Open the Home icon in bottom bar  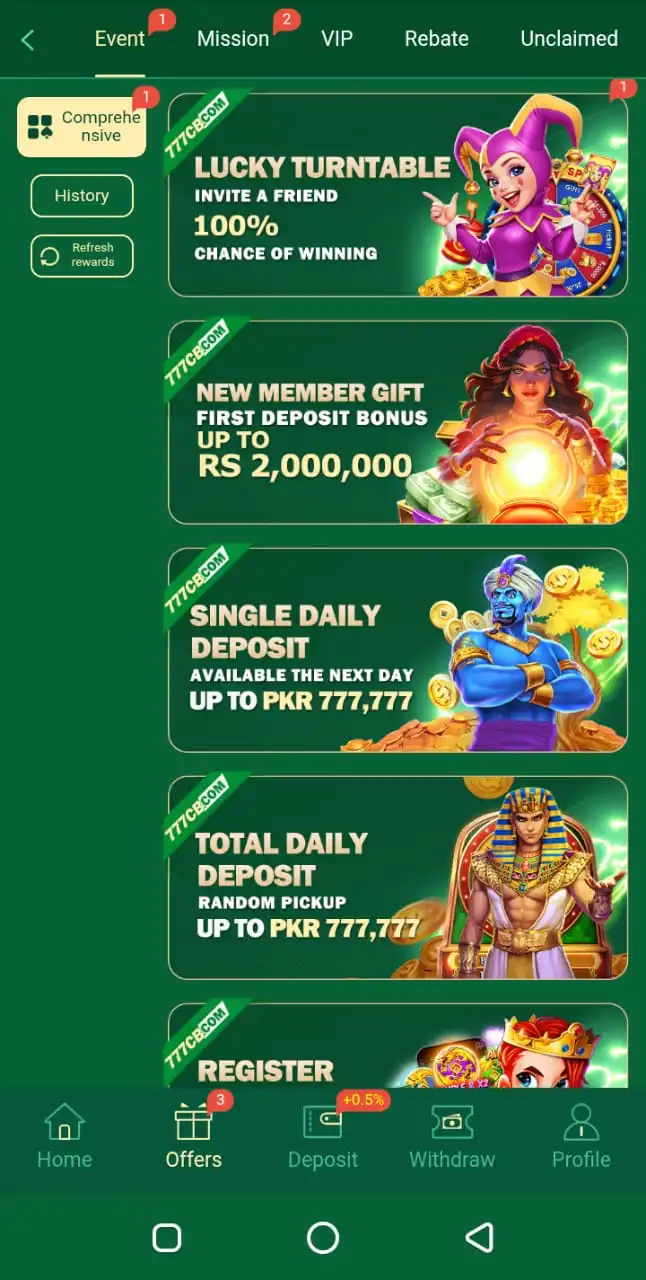coord(64,1122)
